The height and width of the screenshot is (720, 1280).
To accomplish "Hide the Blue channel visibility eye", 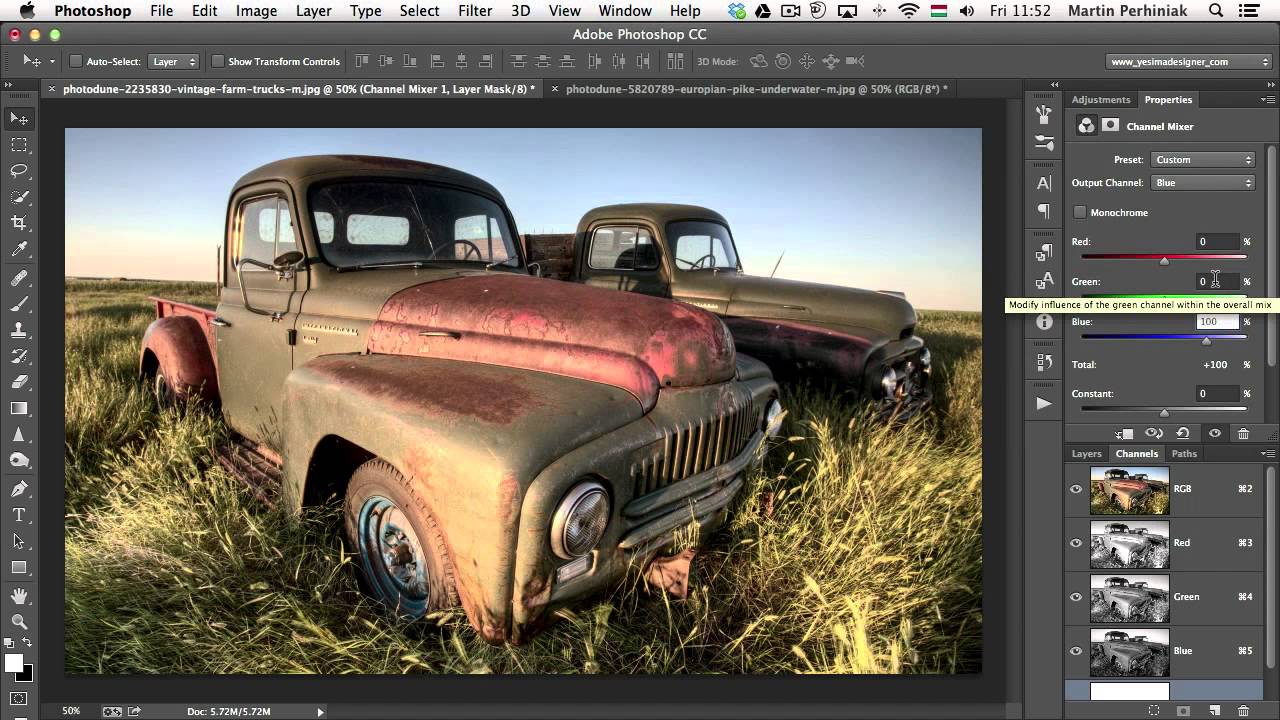I will pos(1076,651).
